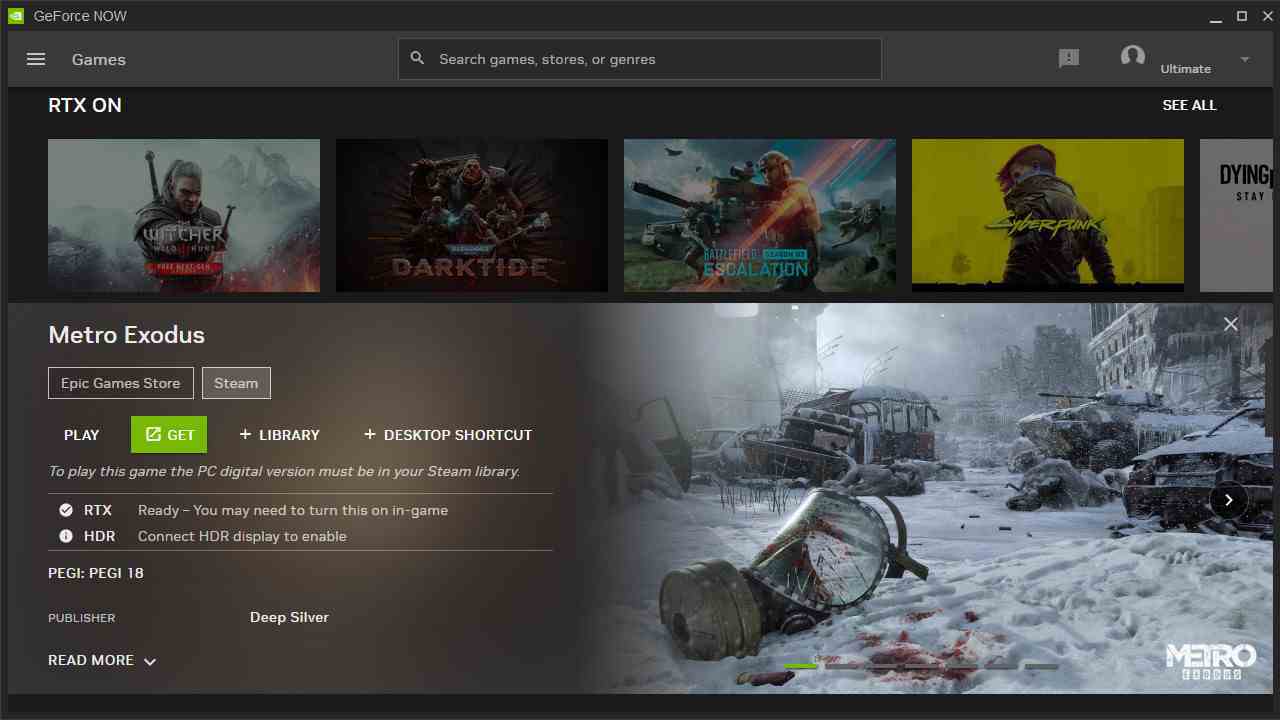The width and height of the screenshot is (1280, 720).
Task: Expand READ MORE game details
Action: 102,660
